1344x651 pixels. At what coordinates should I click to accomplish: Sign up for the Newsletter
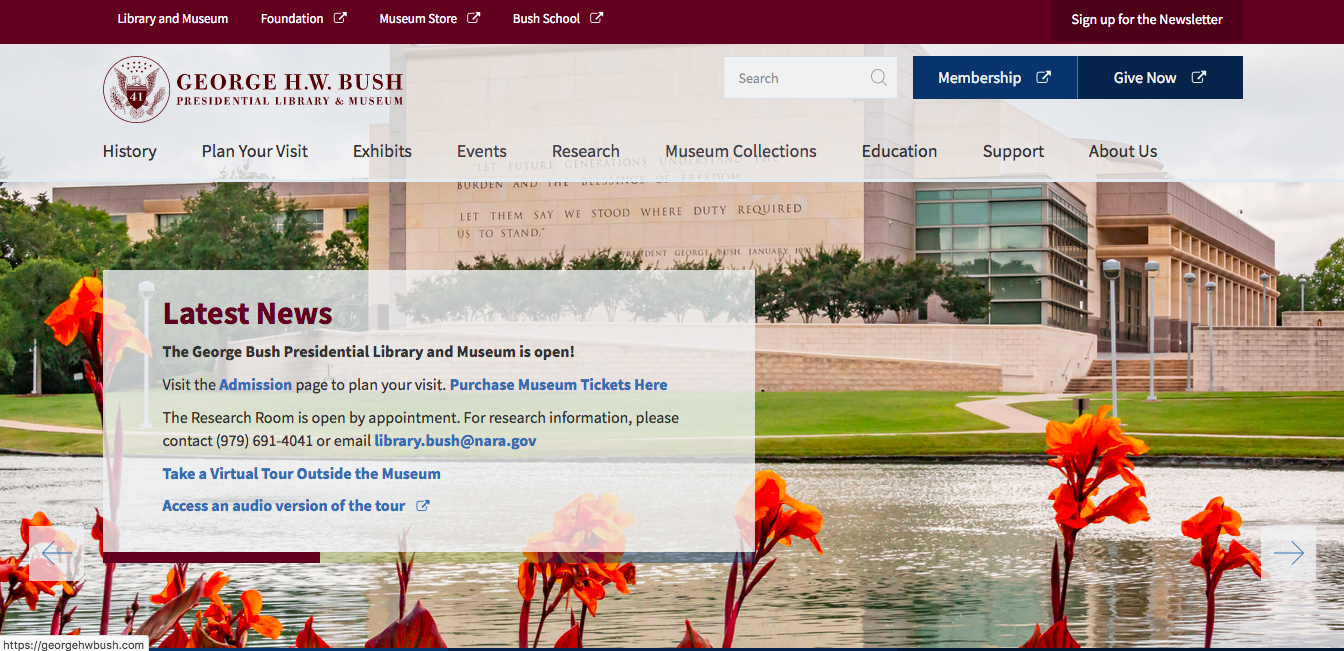click(x=1146, y=20)
